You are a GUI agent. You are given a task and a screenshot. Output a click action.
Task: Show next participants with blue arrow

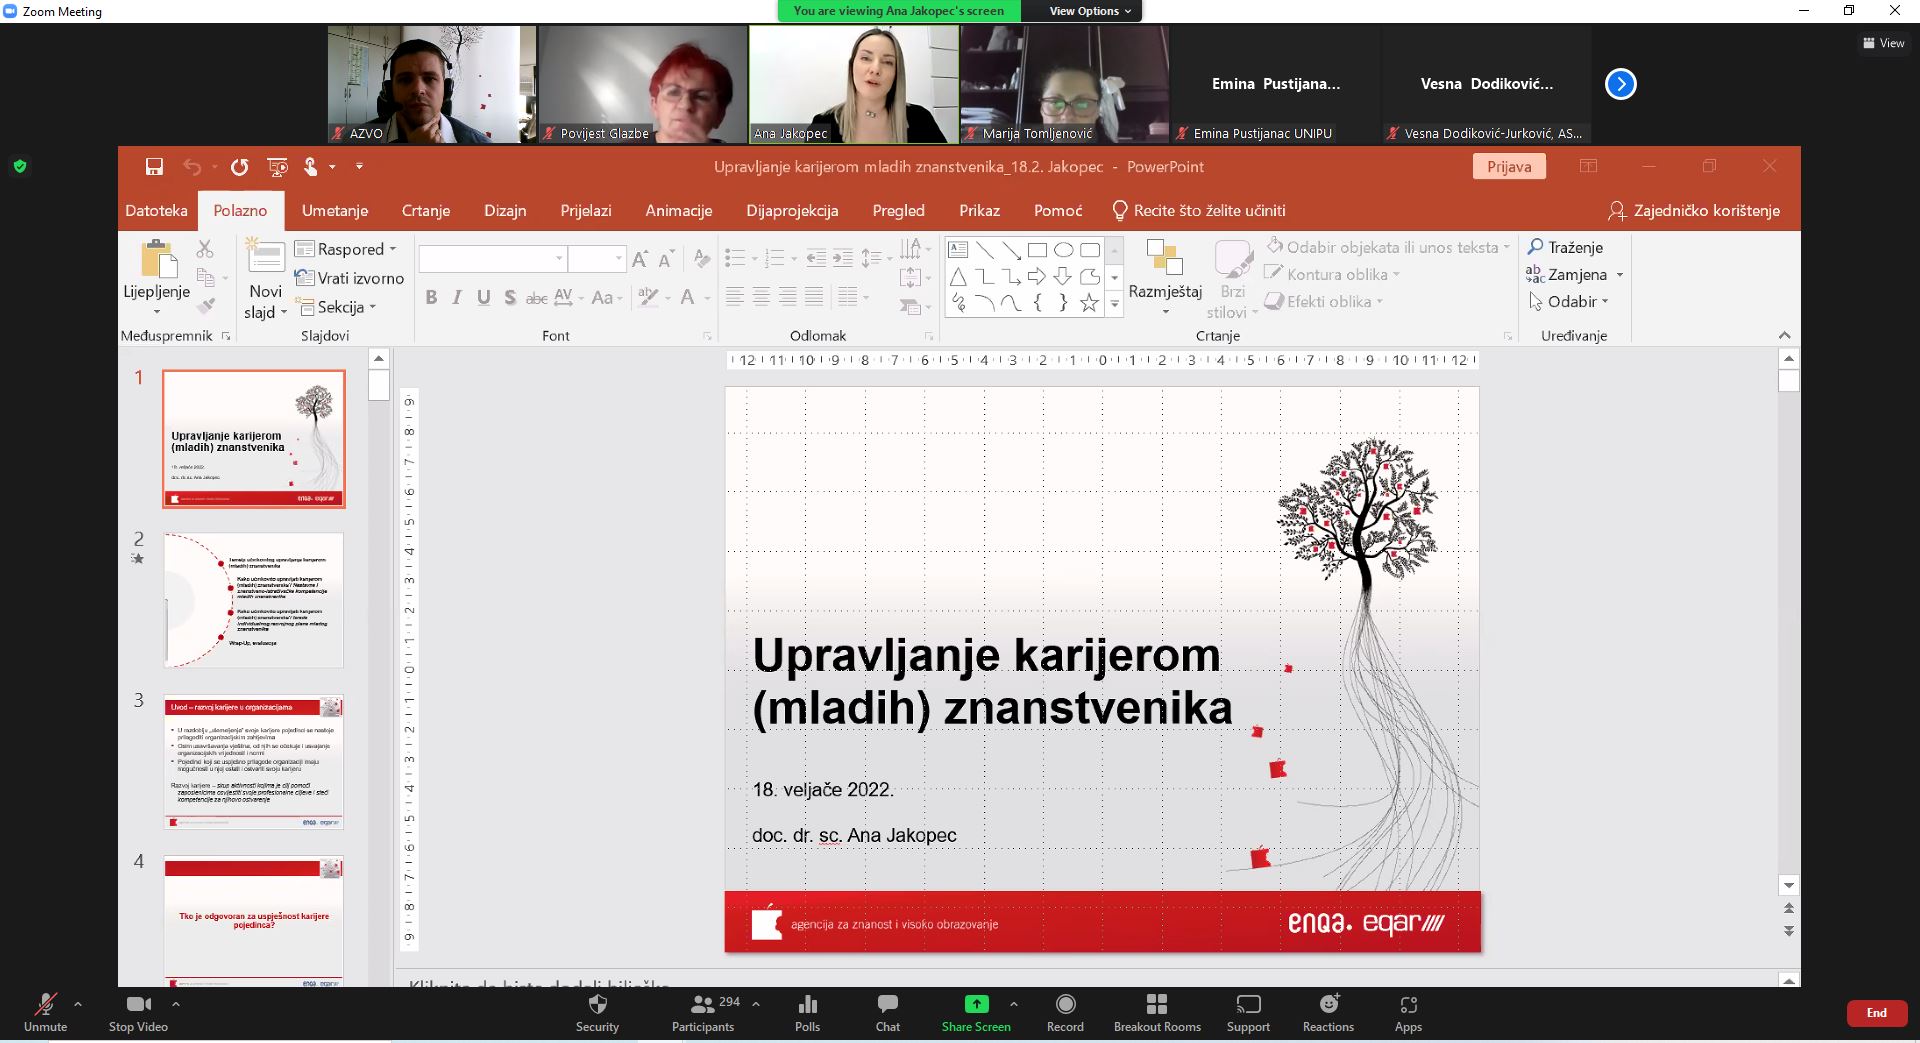click(x=1620, y=84)
